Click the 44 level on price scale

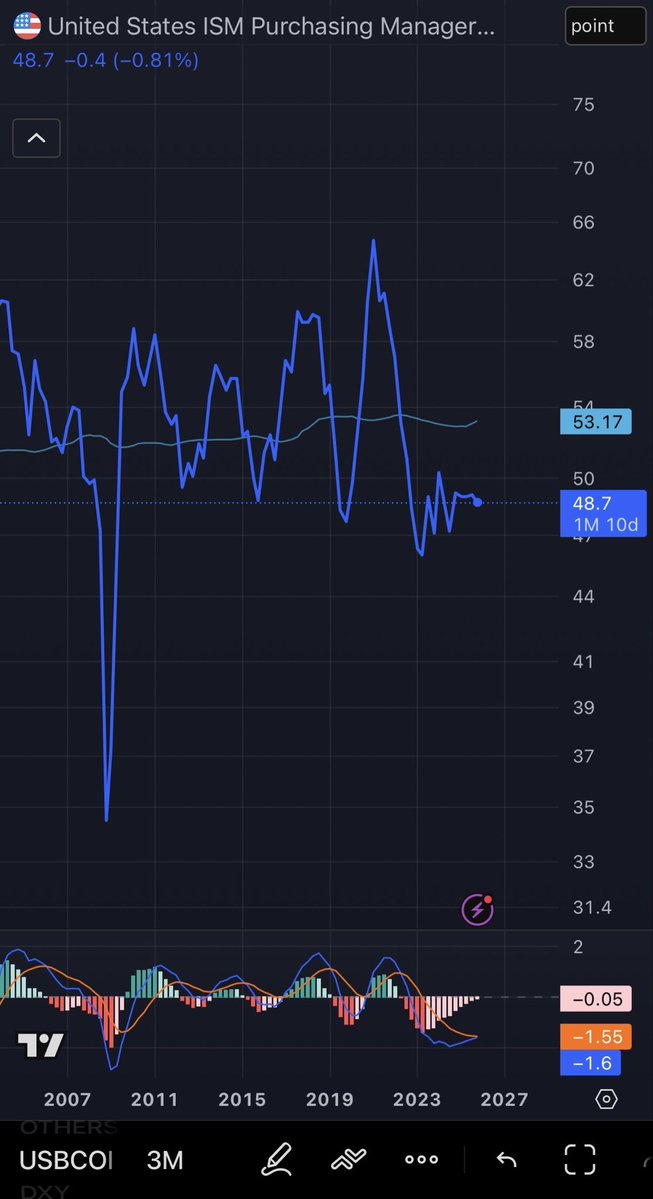point(583,596)
